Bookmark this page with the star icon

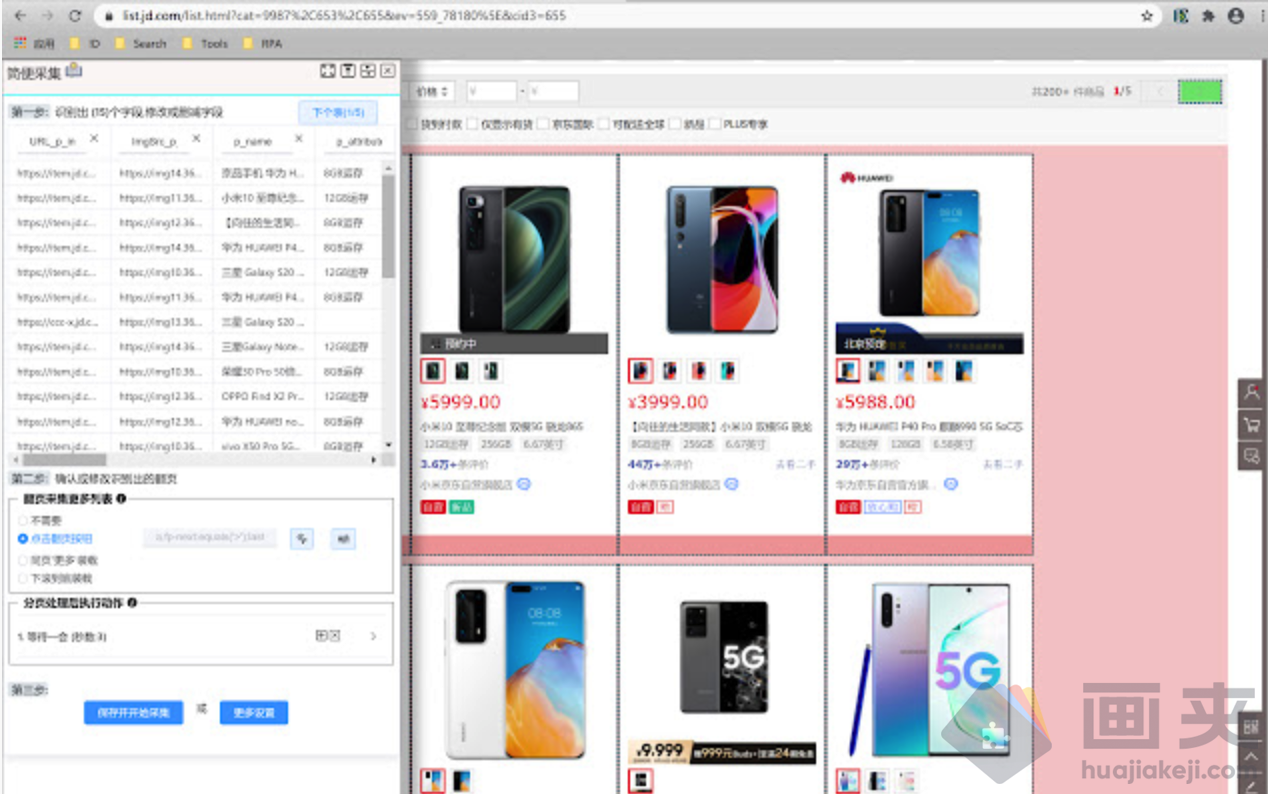(1147, 16)
